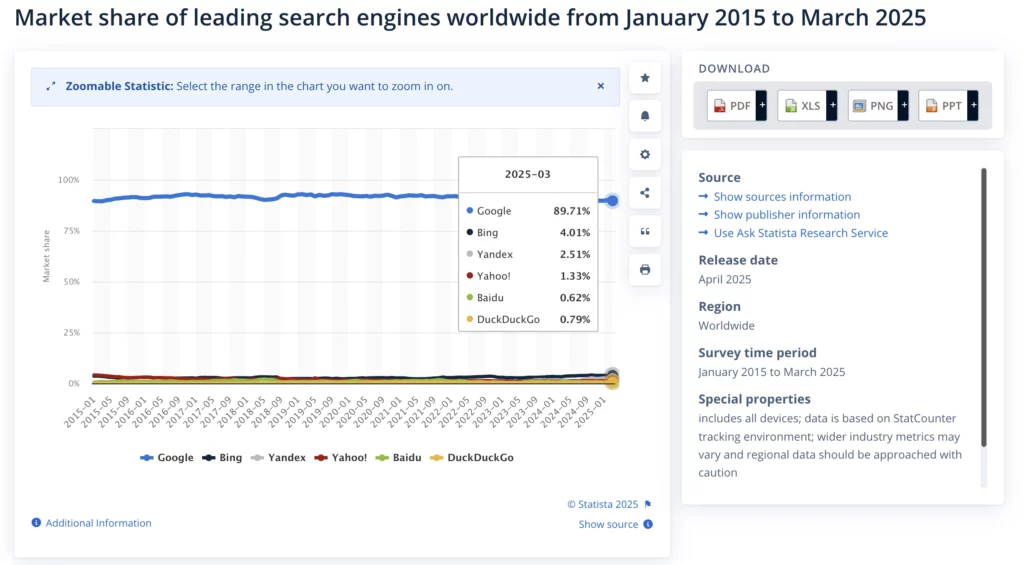Image resolution: width=1024 pixels, height=565 pixels.
Task: Toggle DuckDuckGo series in chart legend
Action: [x=472, y=458]
